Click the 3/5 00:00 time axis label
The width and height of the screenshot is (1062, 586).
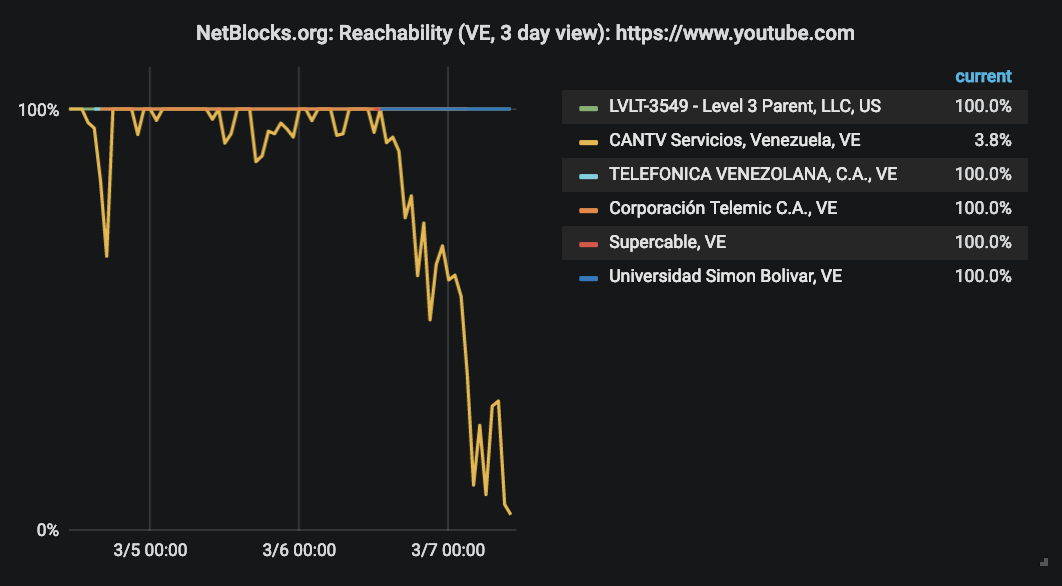pyautogui.click(x=150, y=549)
